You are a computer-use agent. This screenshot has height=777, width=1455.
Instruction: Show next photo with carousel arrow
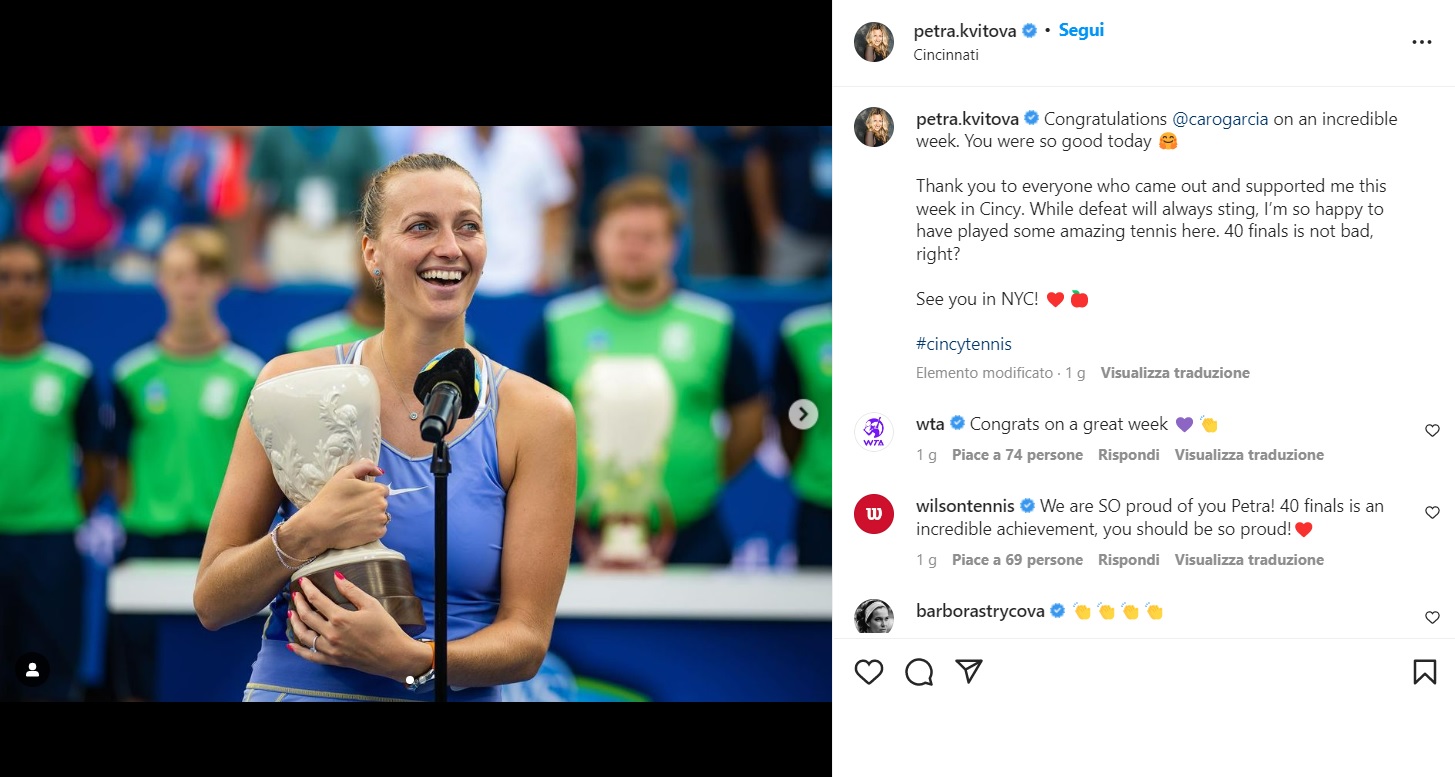pos(803,414)
